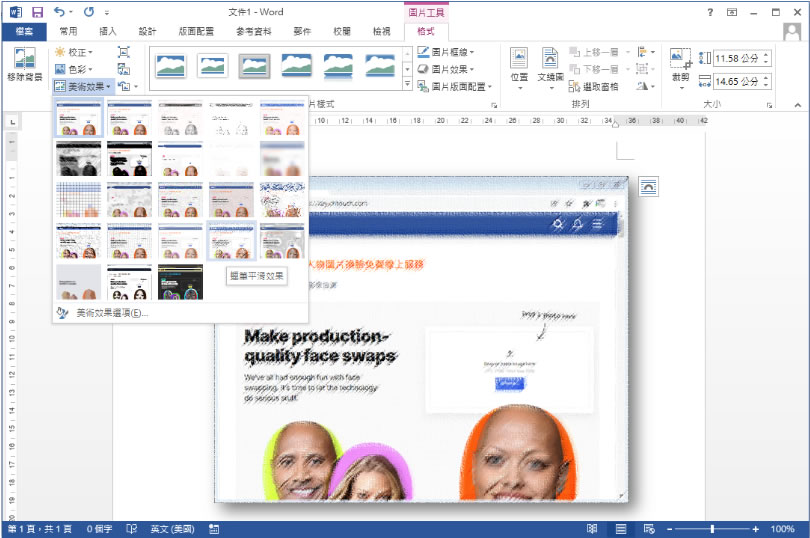
Task: Switch to the 版面配置 layout tab
Action: 196,32
